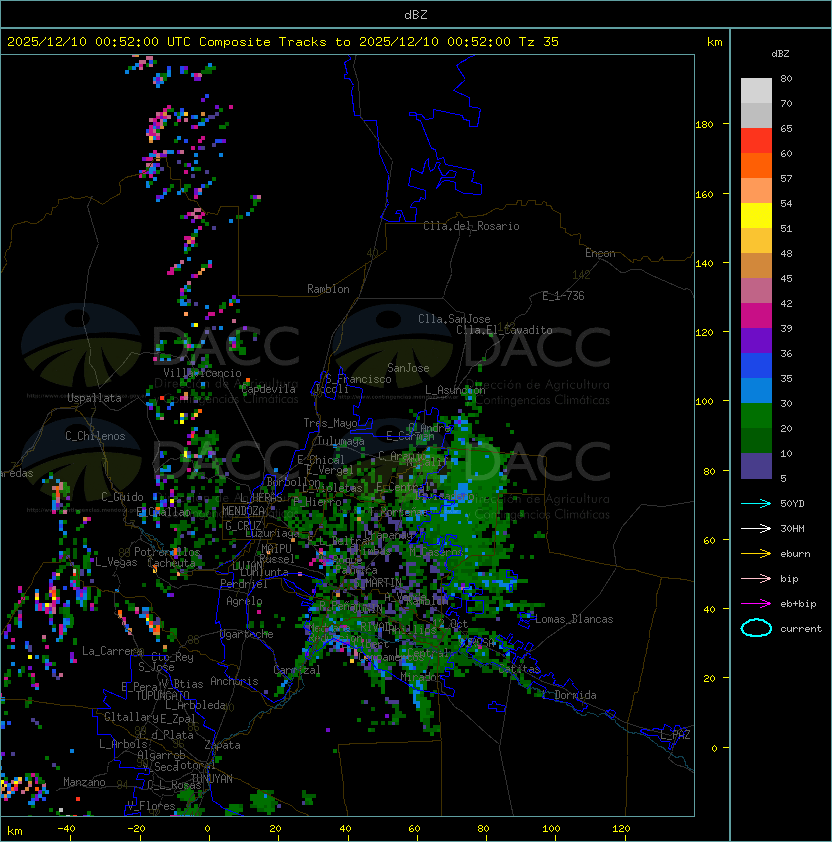Screen dimensions: 832x842
Task: Click the '30HM' legend label
Action: [x=792, y=529]
